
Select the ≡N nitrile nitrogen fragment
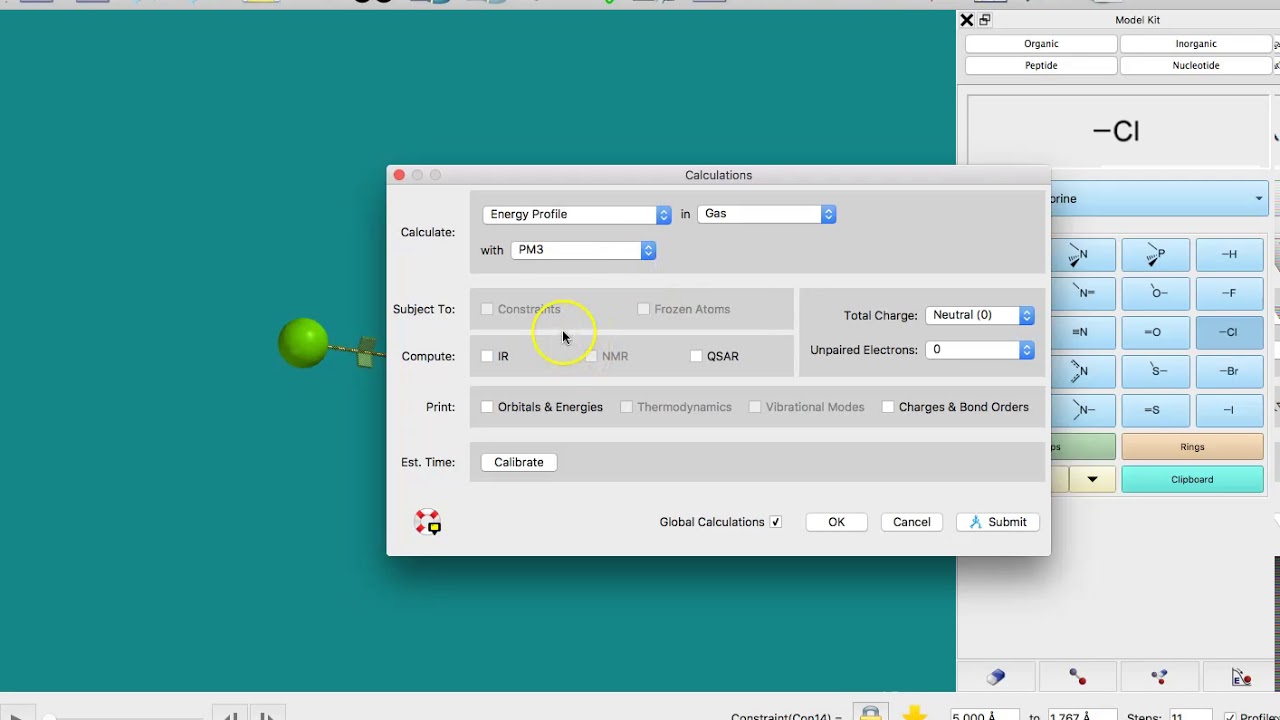[1083, 332]
